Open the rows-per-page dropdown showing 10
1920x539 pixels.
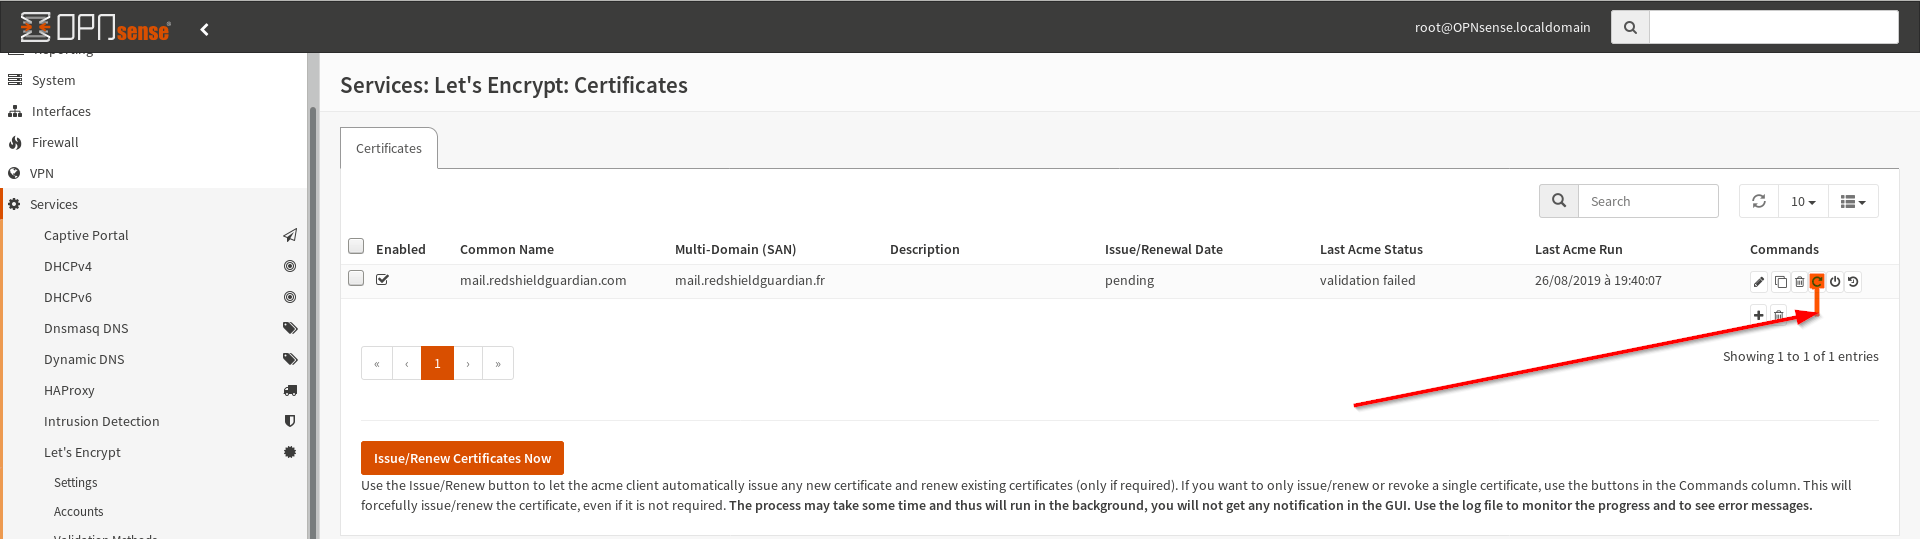coord(1803,201)
